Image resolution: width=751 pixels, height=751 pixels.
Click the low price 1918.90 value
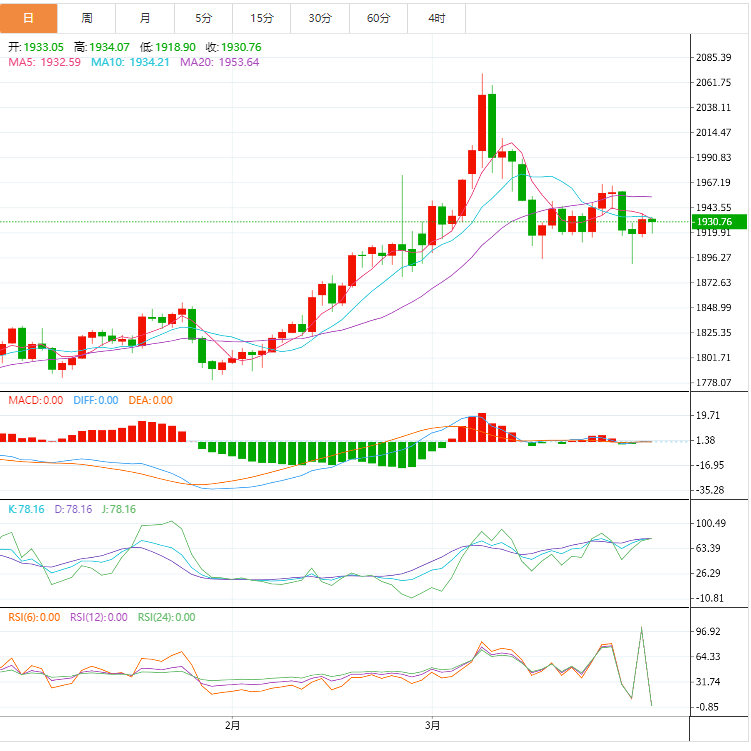[175, 47]
